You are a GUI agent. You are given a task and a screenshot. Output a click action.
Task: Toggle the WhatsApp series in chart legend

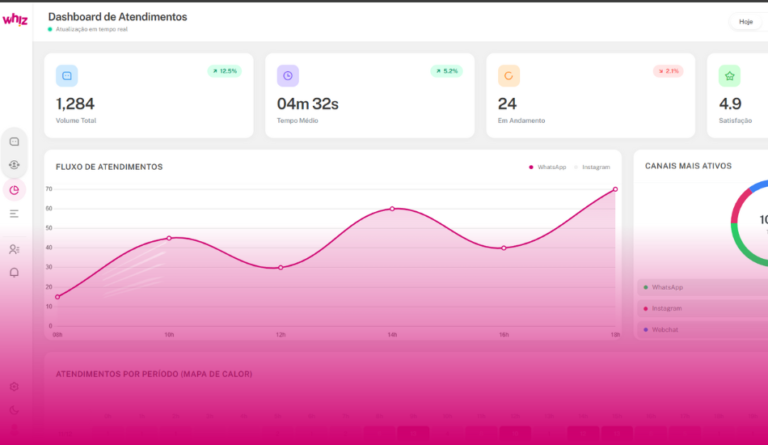click(x=550, y=167)
